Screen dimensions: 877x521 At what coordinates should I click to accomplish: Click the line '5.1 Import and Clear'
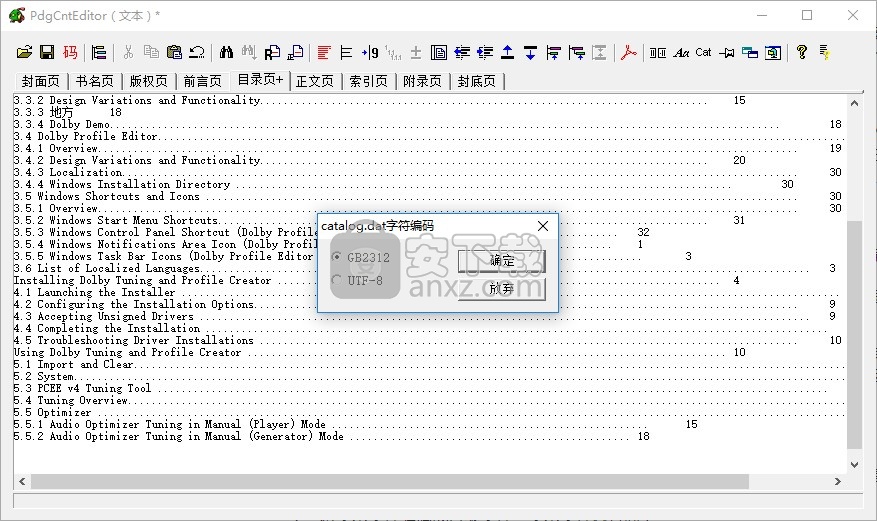(x=74, y=364)
